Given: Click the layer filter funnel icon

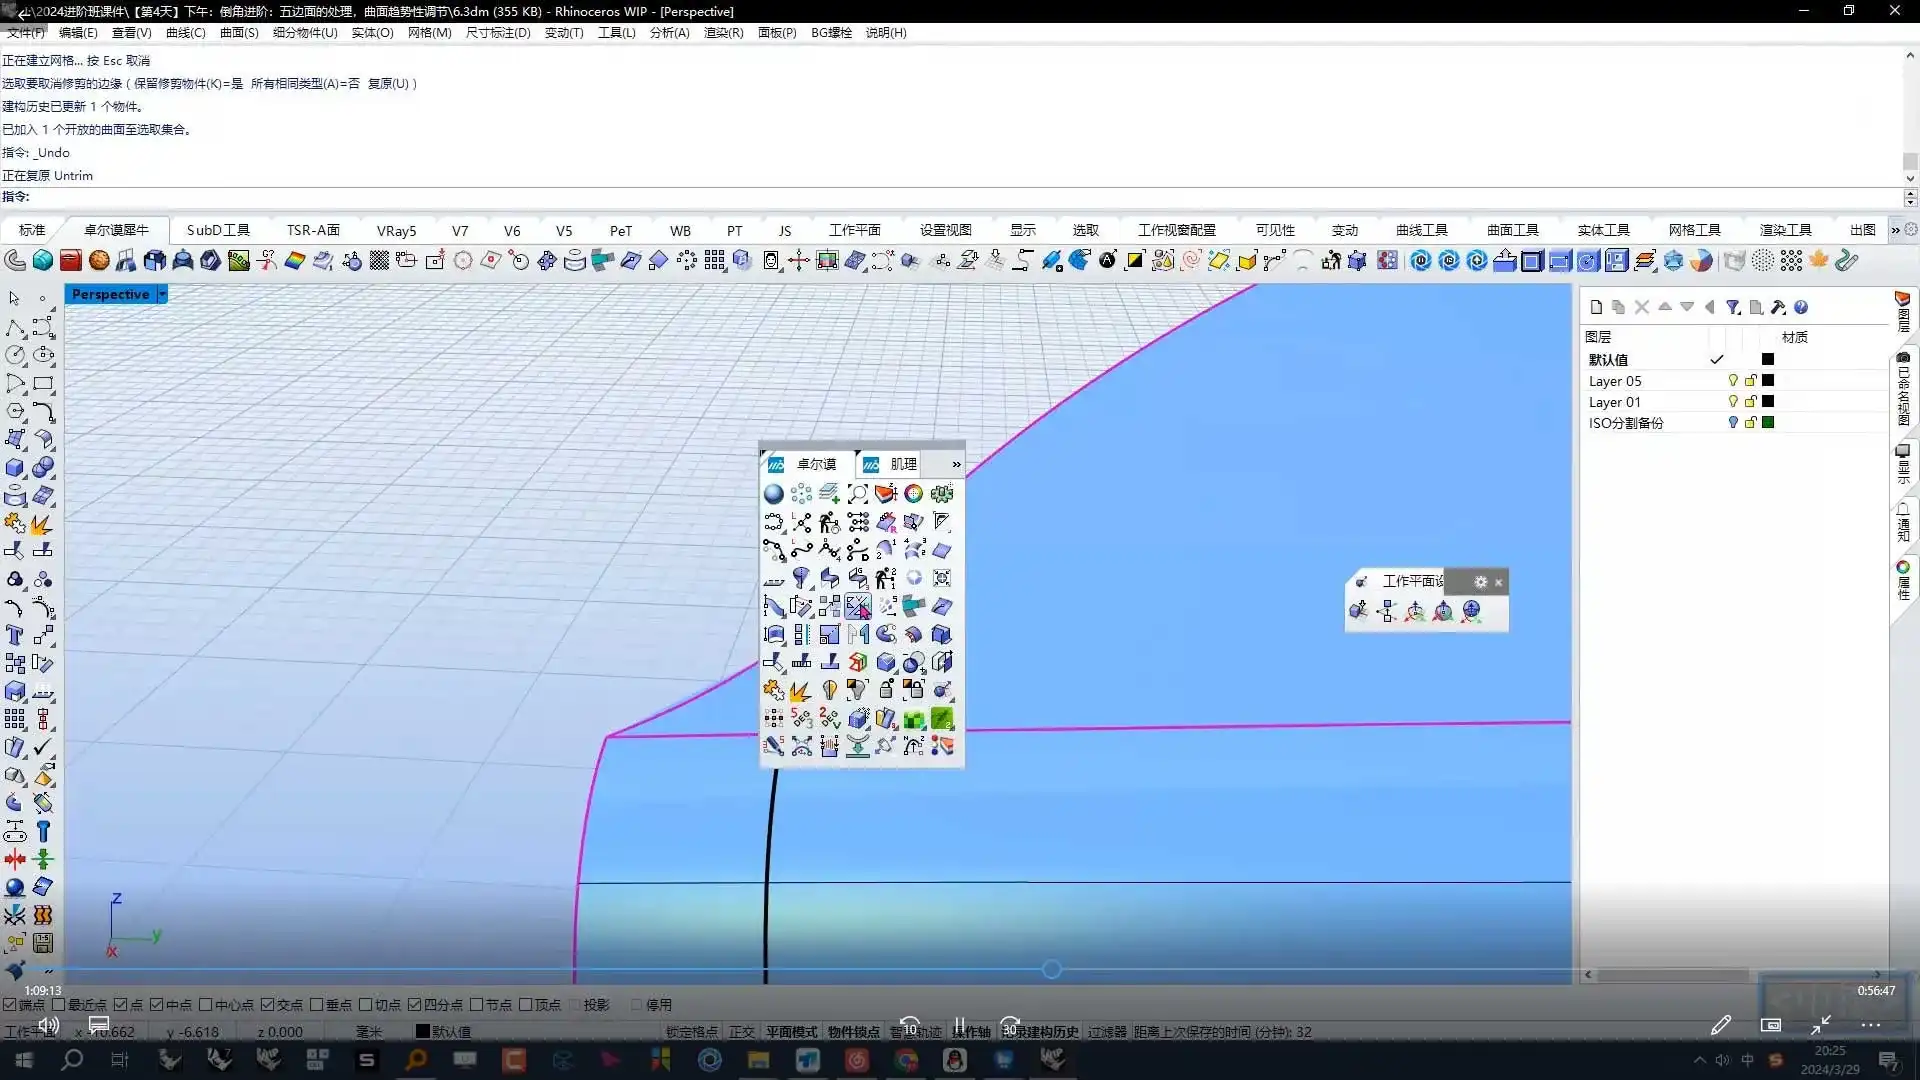Looking at the screenshot, I should point(1733,307).
